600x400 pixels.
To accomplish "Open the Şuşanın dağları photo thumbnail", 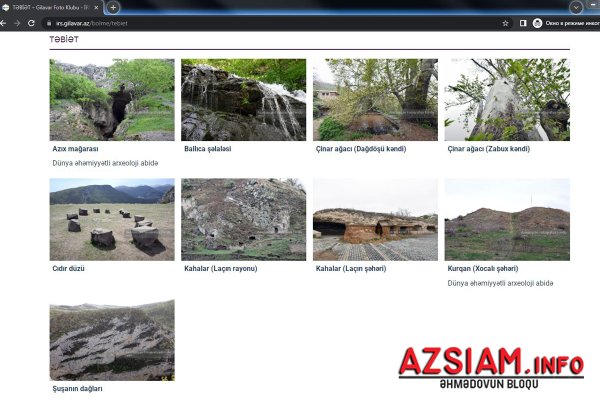I will (112, 340).
